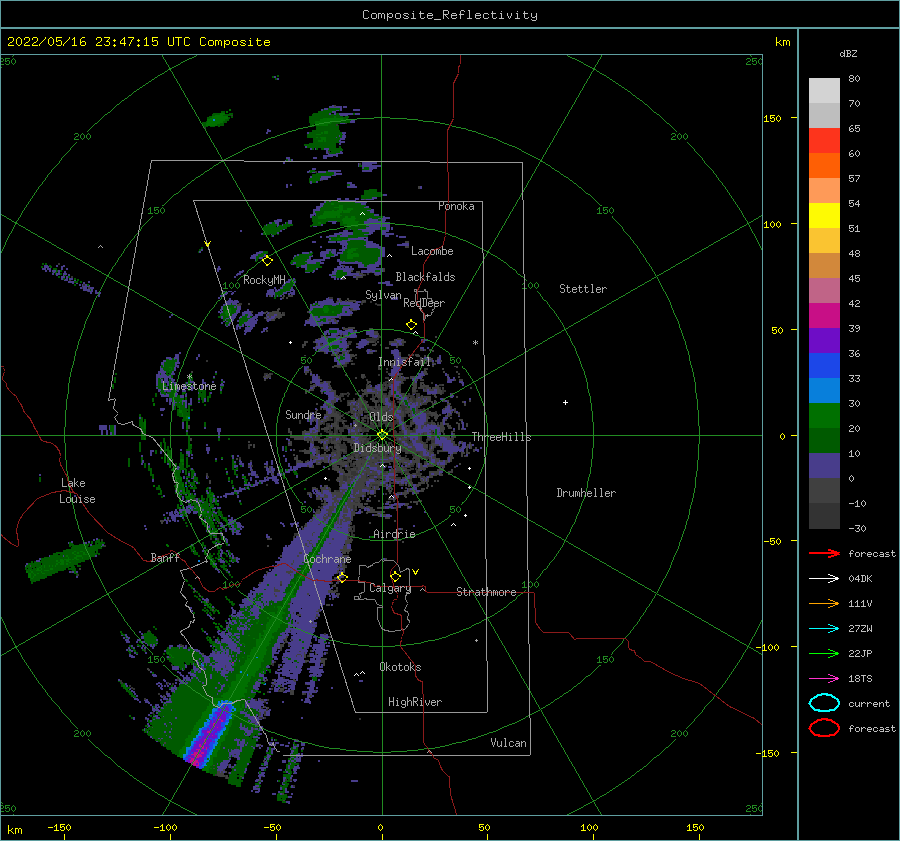
Task: Click the yellow diamond marker below RedDeer
Action: pyautogui.click(x=411, y=325)
